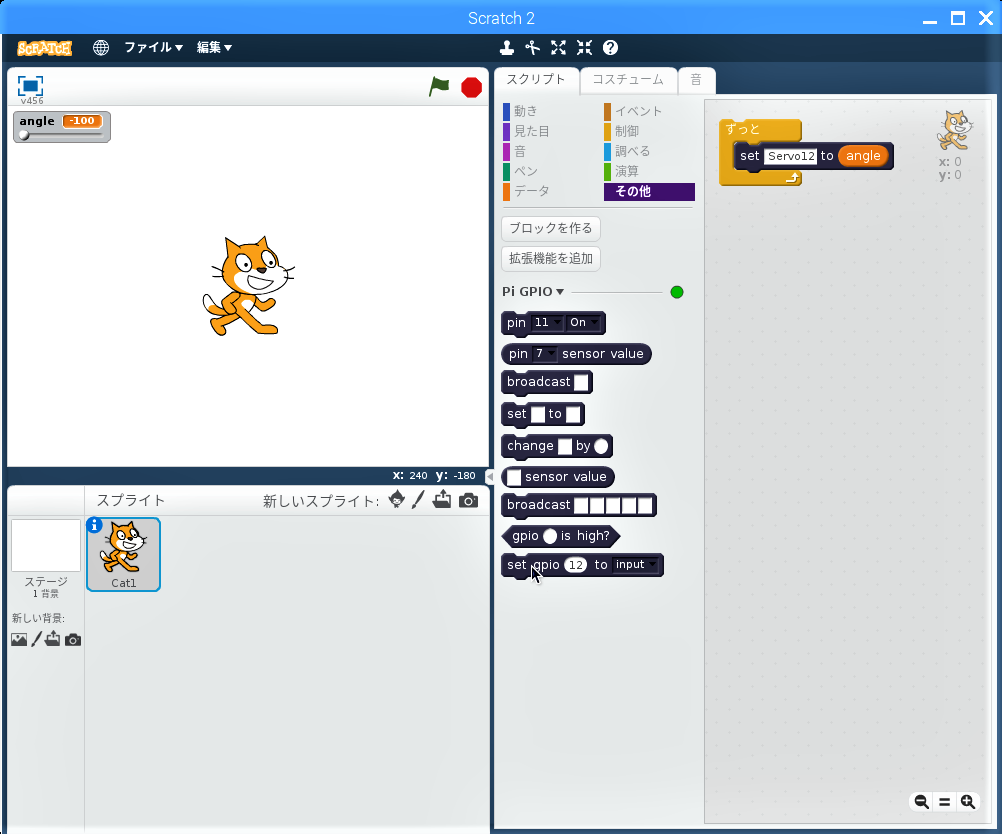The width and height of the screenshot is (1002, 834).
Task: Switch to the 音 tab
Action: 697,80
